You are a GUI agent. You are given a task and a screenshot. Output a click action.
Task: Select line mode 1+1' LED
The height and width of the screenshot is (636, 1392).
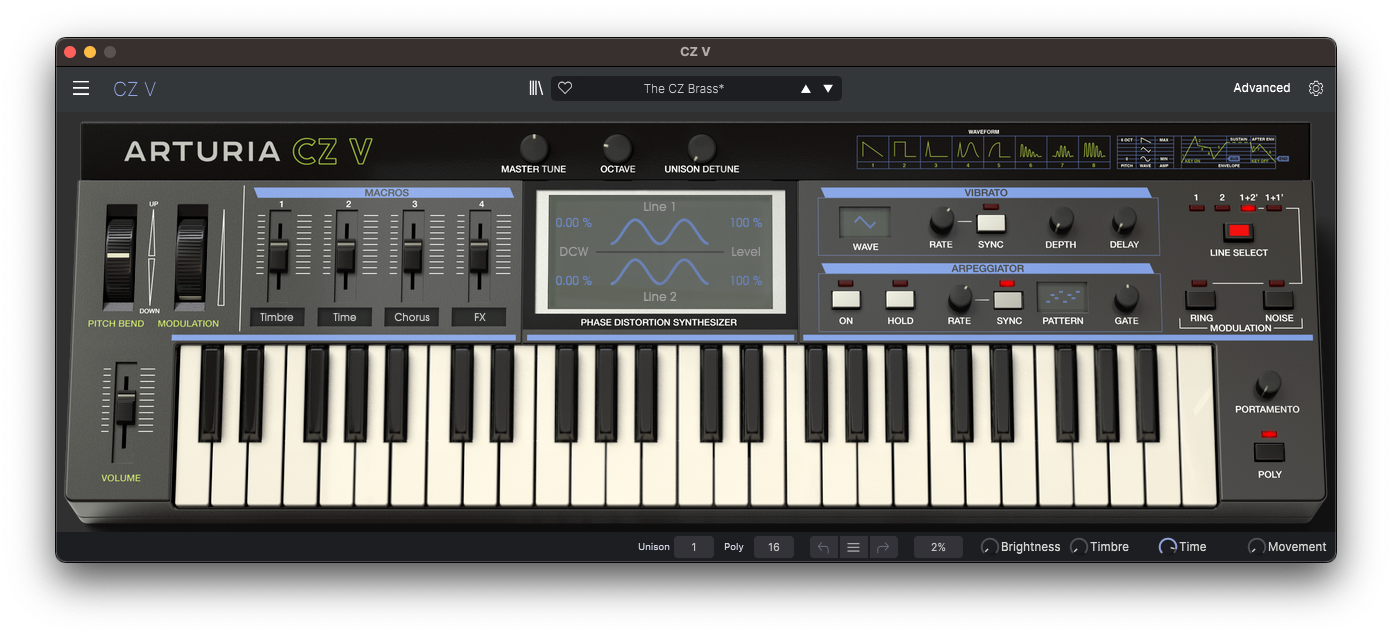(1274, 208)
